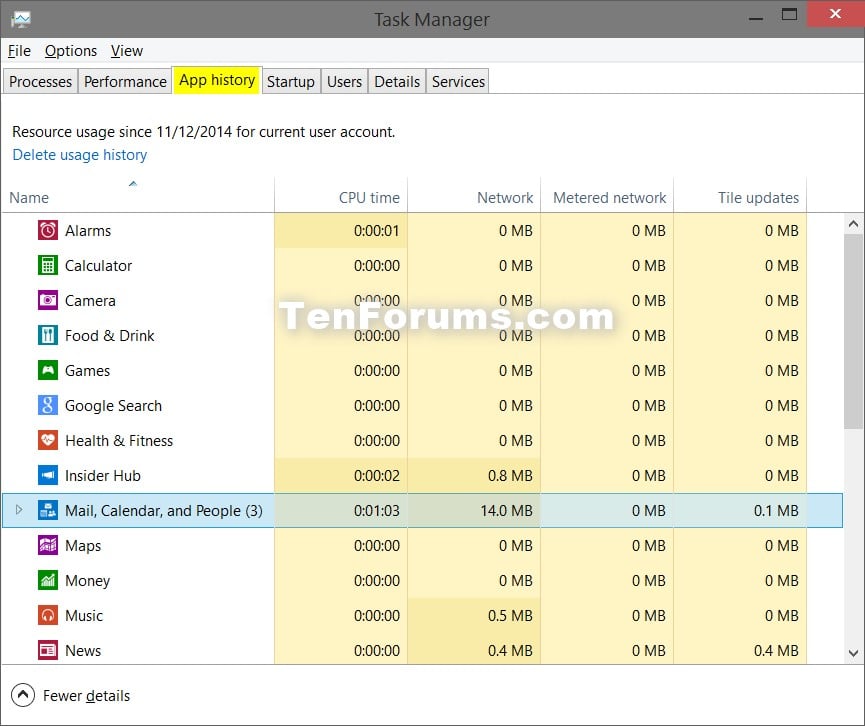This screenshot has height=726, width=865.
Task: Switch to the Performance tab
Action: 125,82
